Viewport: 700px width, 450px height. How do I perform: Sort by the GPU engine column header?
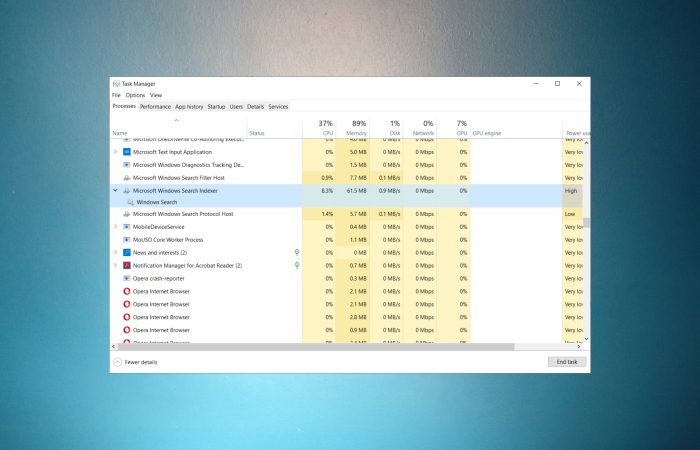pos(516,129)
